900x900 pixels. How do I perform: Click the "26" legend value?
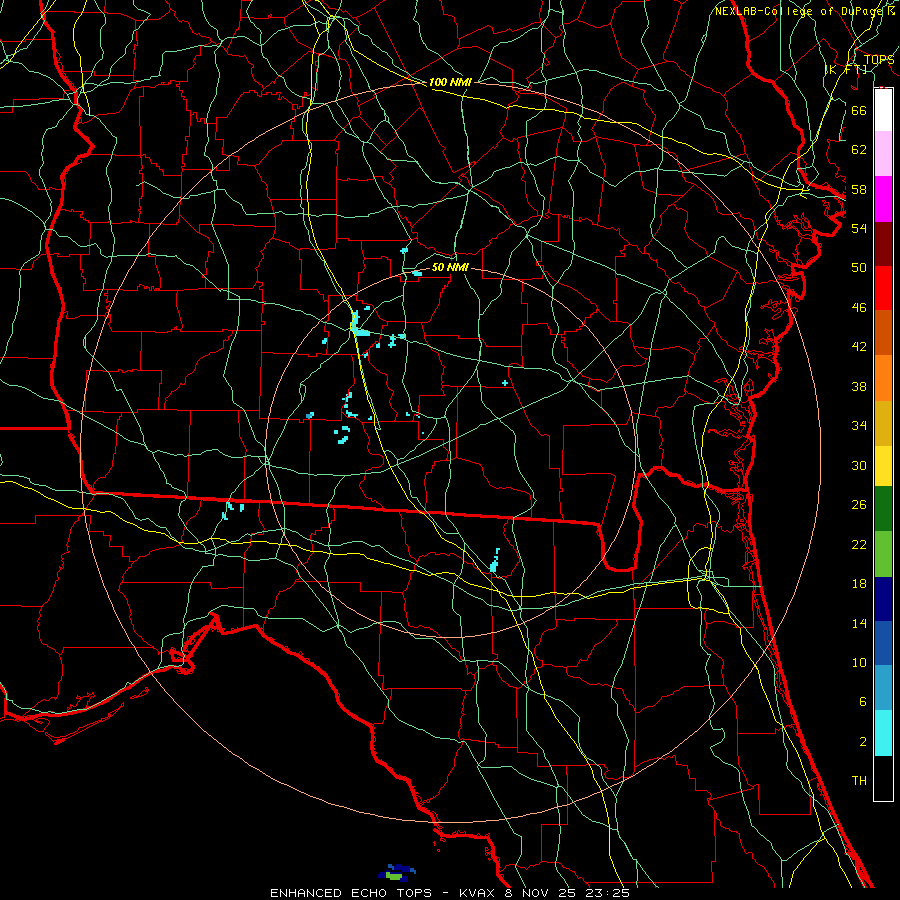coord(859,505)
